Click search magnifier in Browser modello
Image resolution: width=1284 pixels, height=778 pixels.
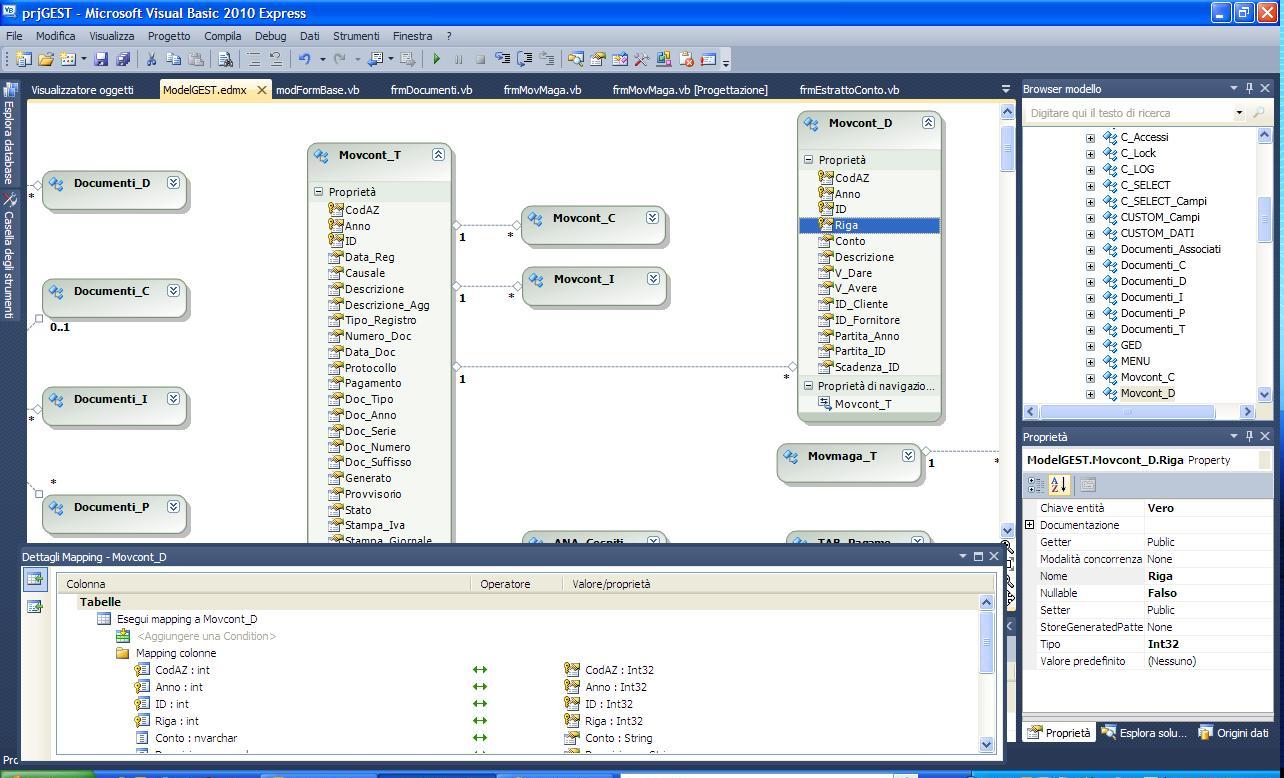pos(1261,113)
